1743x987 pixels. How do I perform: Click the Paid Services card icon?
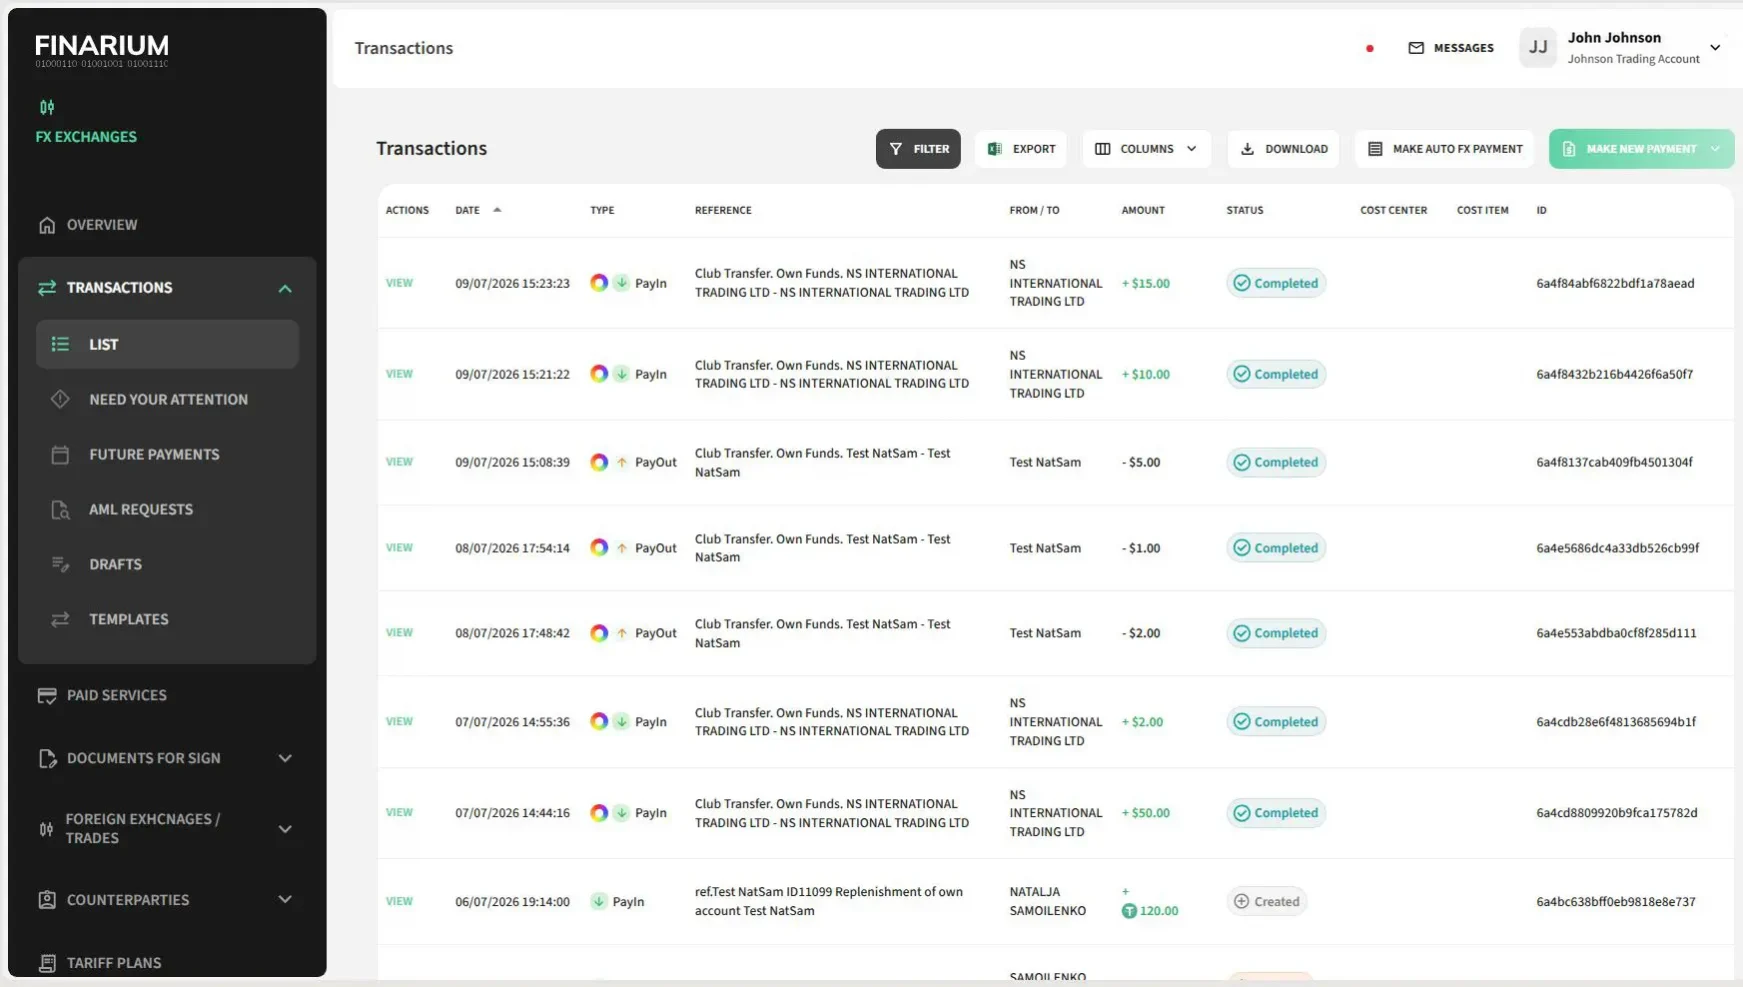click(47, 695)
